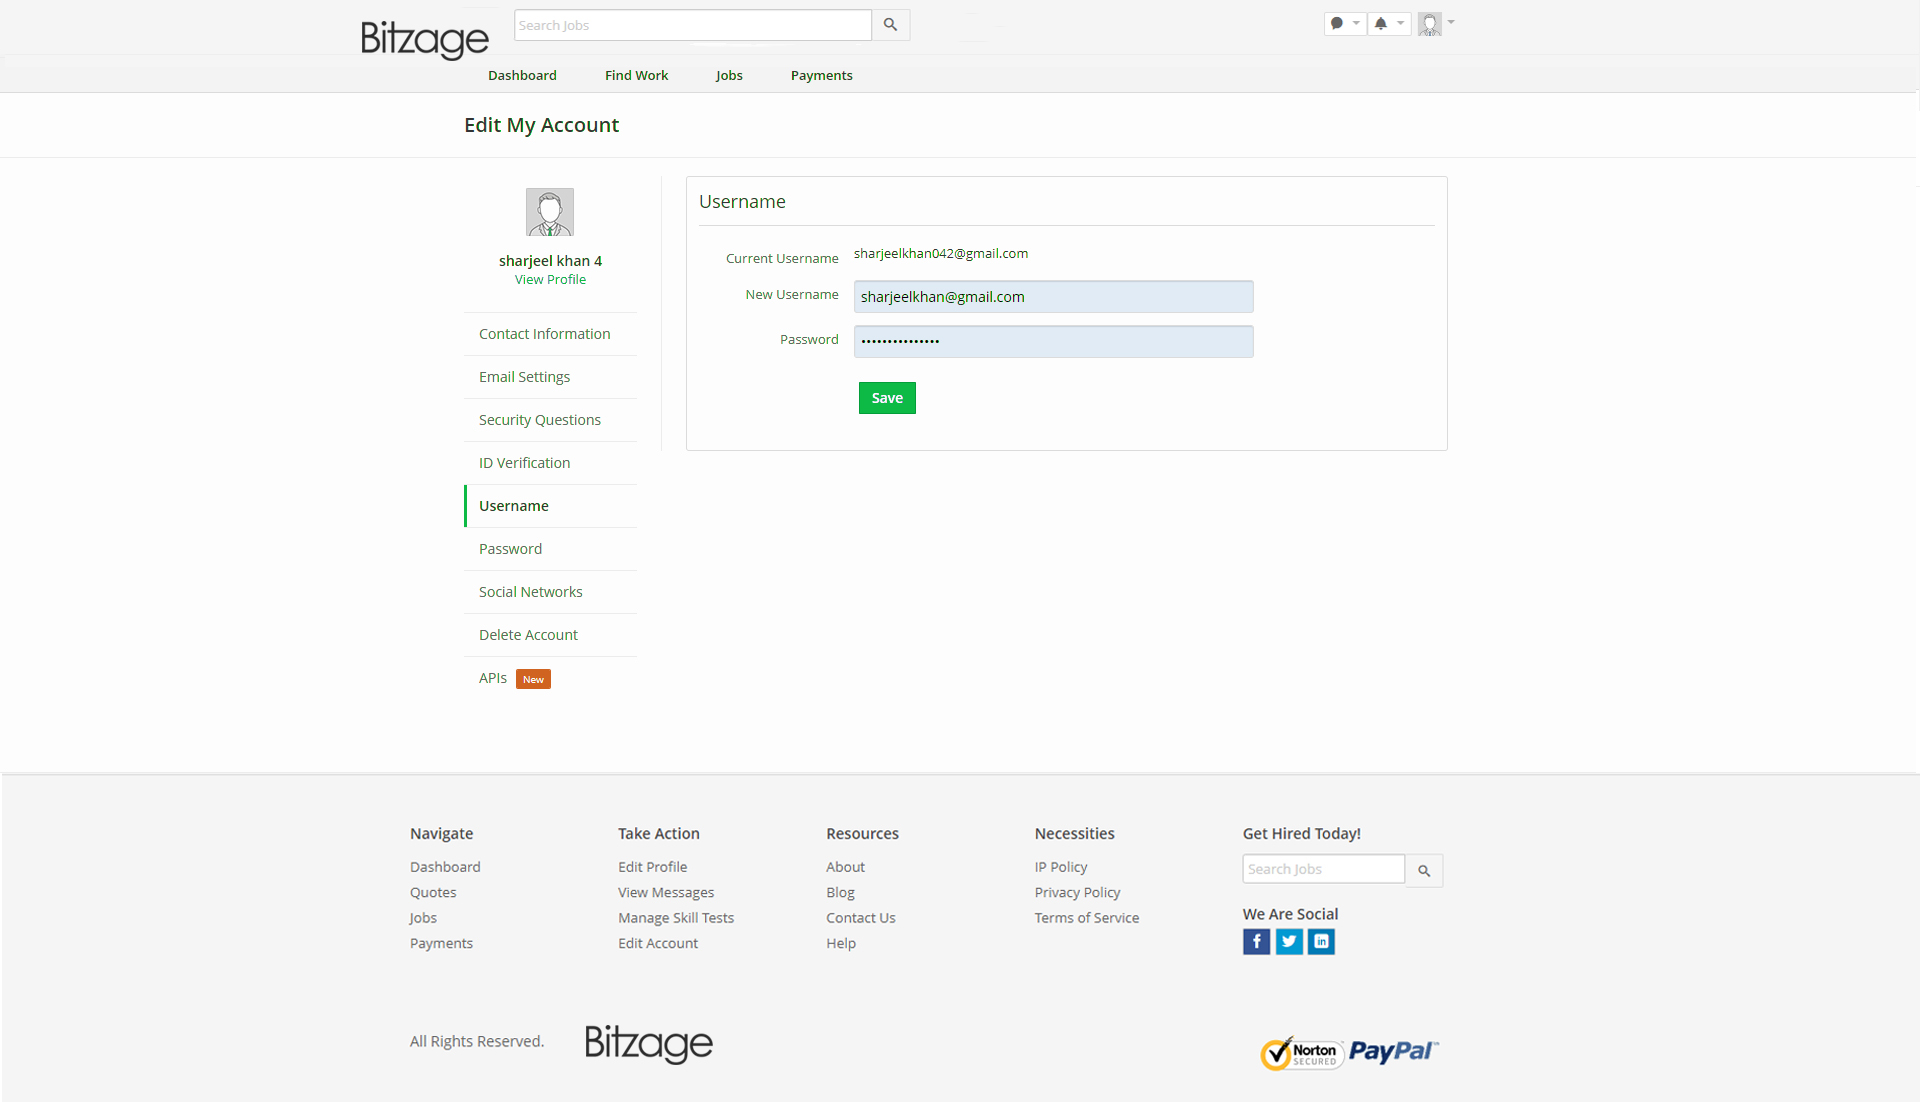
Task: Open the messages chat bubble icon
Action: coord(1337,23)
